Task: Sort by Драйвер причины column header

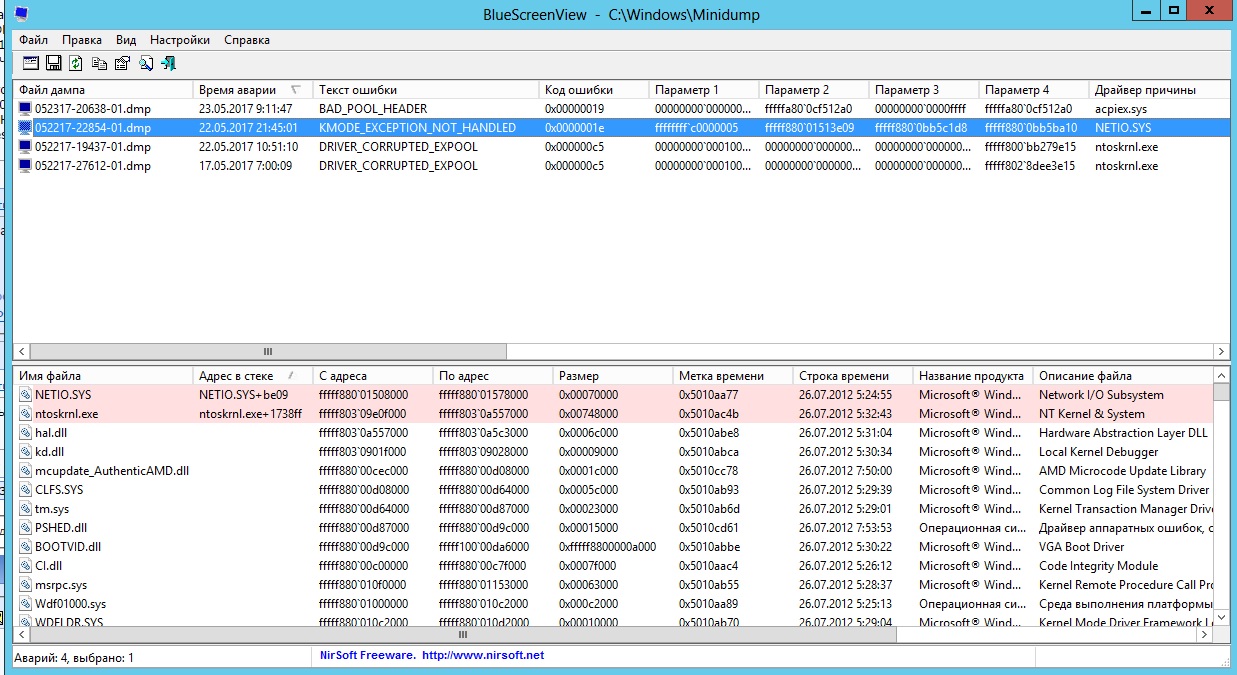Action: pos(1144,90)
